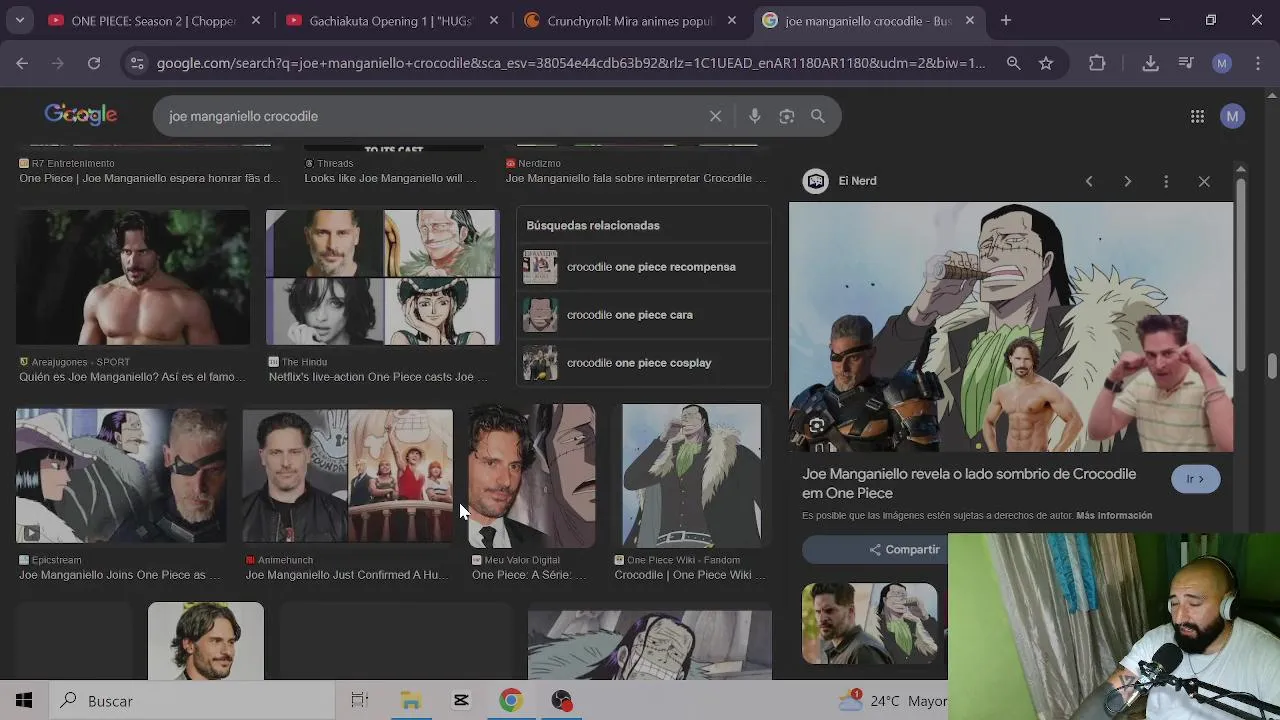This screenshot has width=1280, height=720.
Task: Open the Meu Valor Digital image result
Action: coord(532,476)
